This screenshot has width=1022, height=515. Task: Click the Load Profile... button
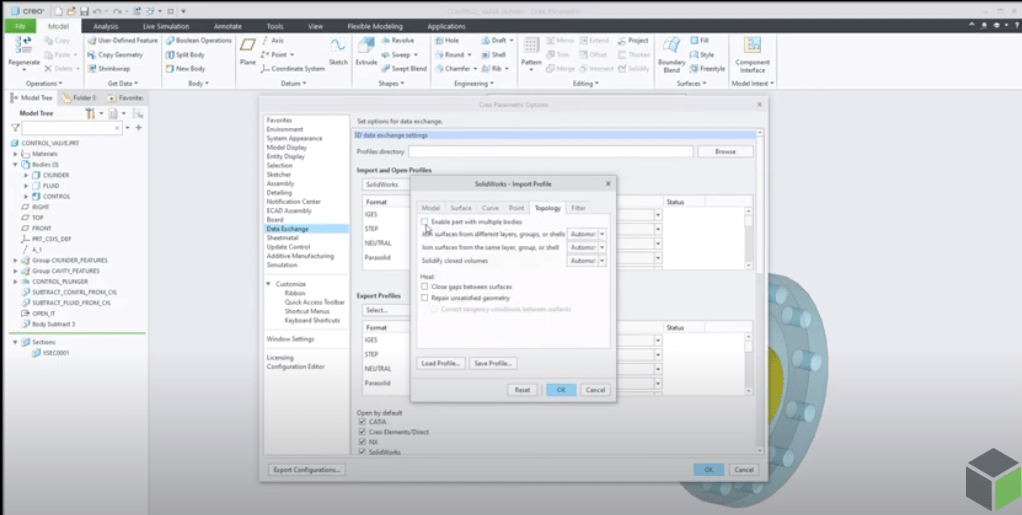click(440, 363)
